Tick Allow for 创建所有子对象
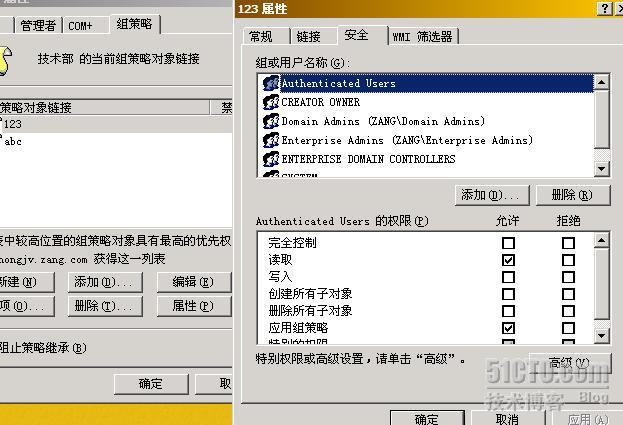This screenshot has height=425, width=623. [508, 294]
